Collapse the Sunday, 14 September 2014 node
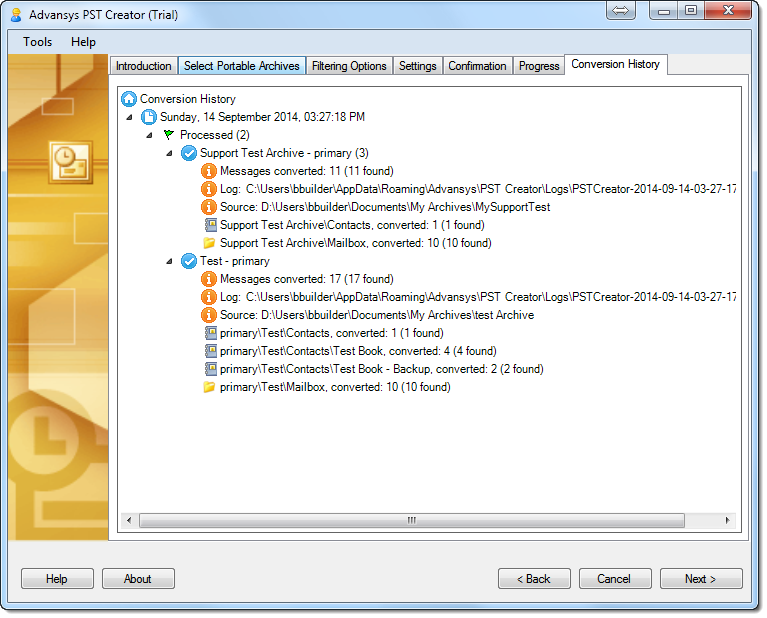 tap(130, 117)
